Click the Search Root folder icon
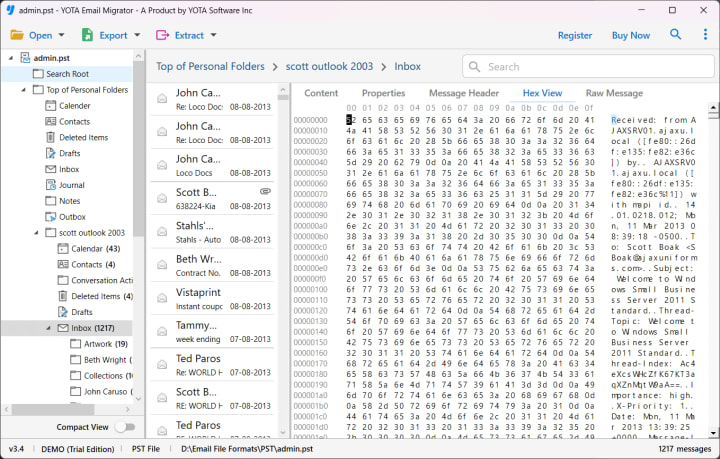The image size is (720, 459). coord(38,74)
